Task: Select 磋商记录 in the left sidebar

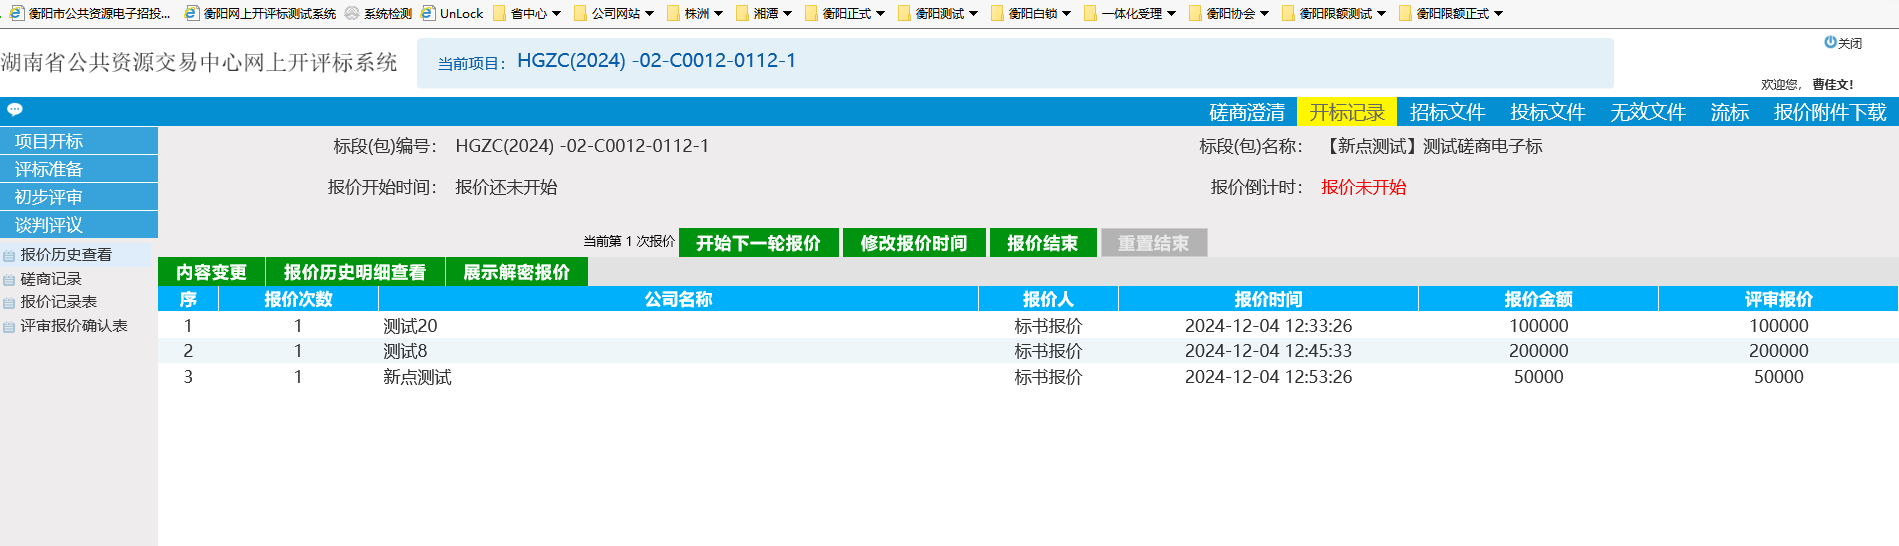Action: pyautogui.click(x=51, y=279)
